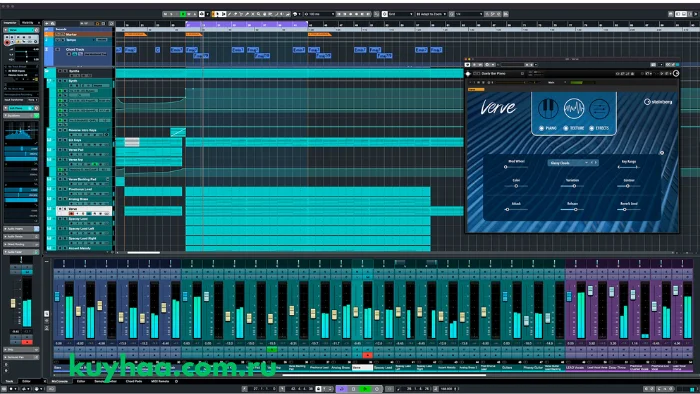Toggle the purple Cycle button in transport
Image resolution: width=700 pixels, height=394 pixels.
[342, 389]
